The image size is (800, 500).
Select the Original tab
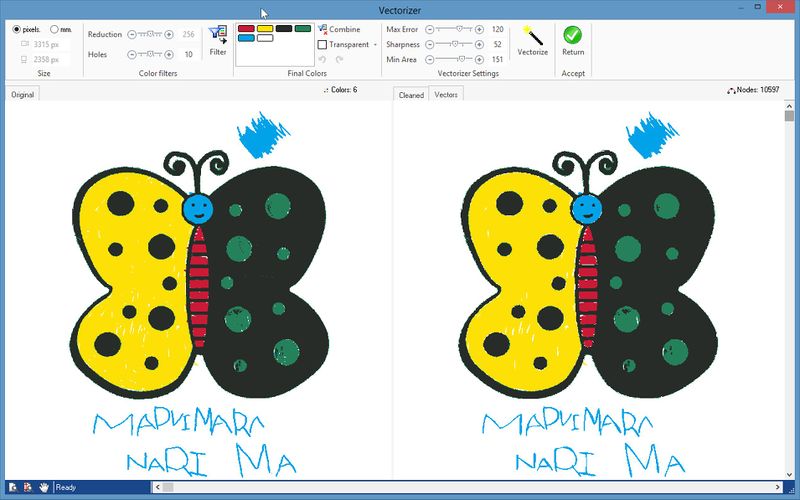(x=22, y=95)
